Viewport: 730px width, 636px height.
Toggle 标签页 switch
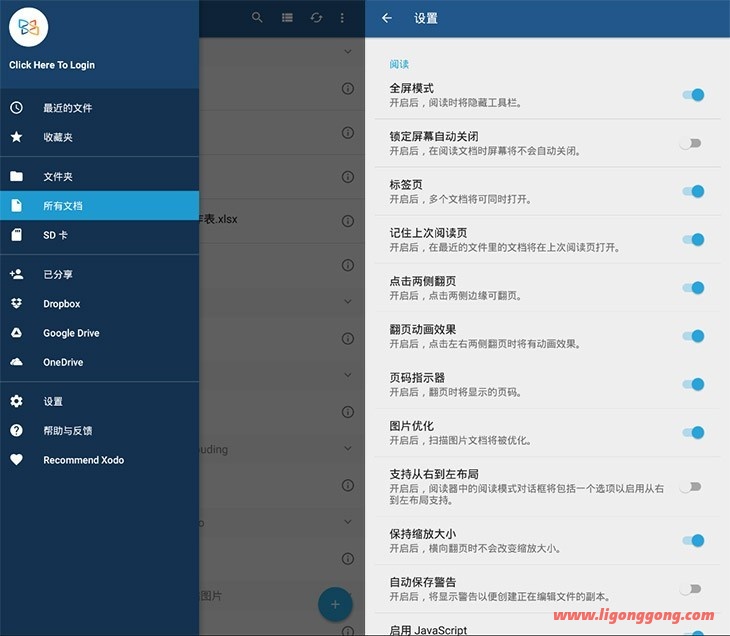pyautogui.click(x=693, y=191)
